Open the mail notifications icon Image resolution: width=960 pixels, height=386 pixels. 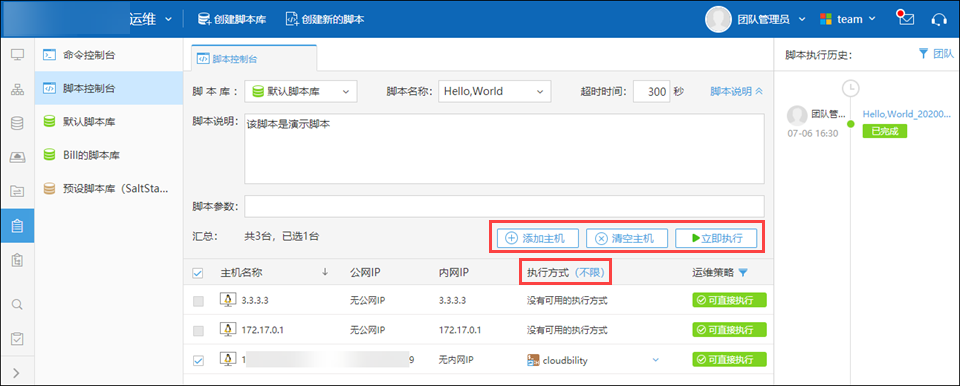(x=906, y=18)
